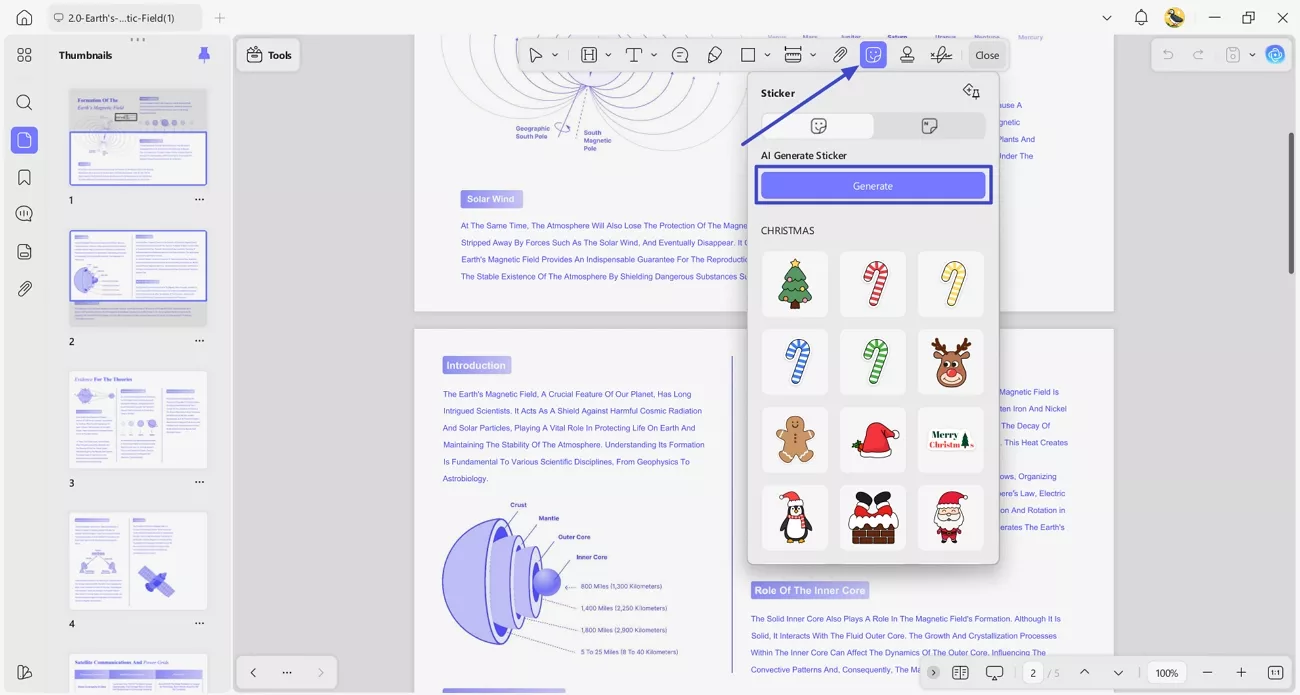Select the text highlight markup tool
The height and width of the screenshot is (695, 1300).
coord(589,55)
